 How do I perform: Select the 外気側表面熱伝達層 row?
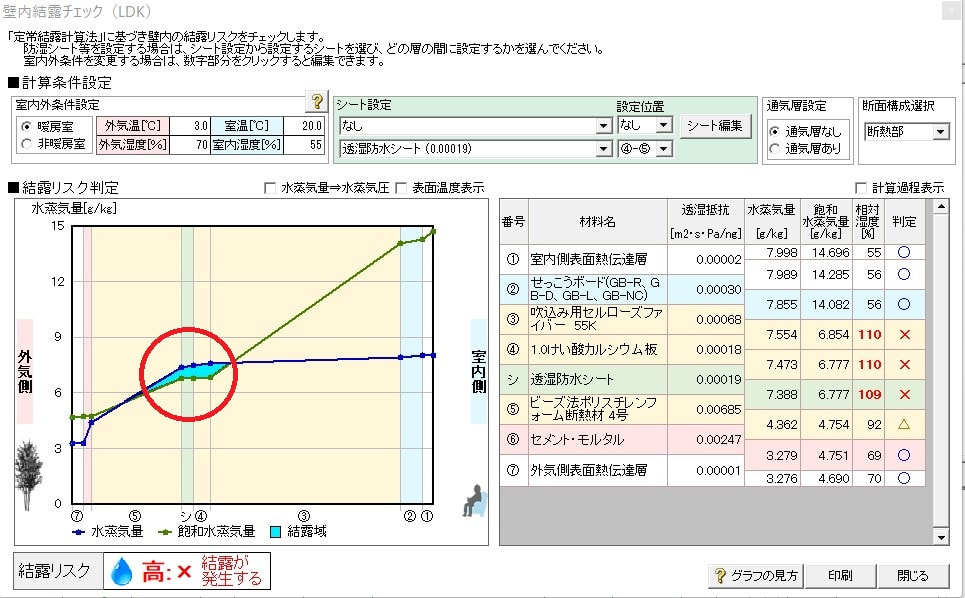click(622, 470)
